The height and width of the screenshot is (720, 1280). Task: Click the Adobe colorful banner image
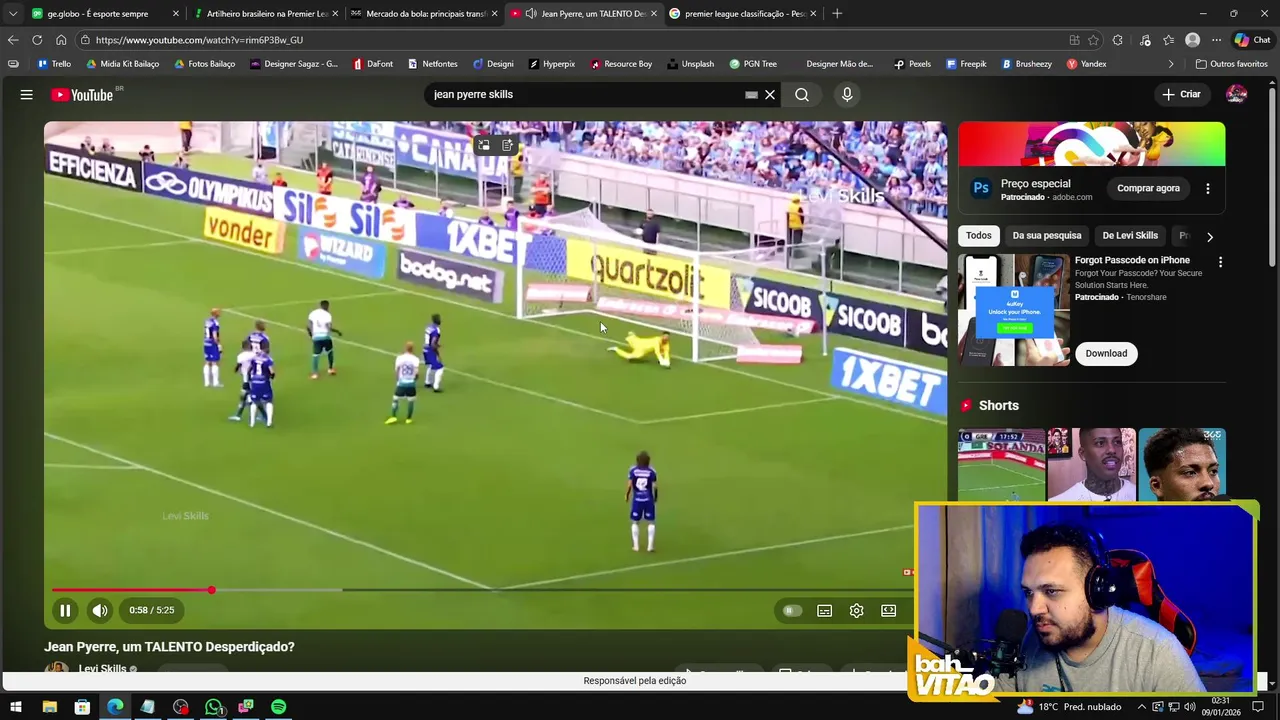tap(1091, 144)
